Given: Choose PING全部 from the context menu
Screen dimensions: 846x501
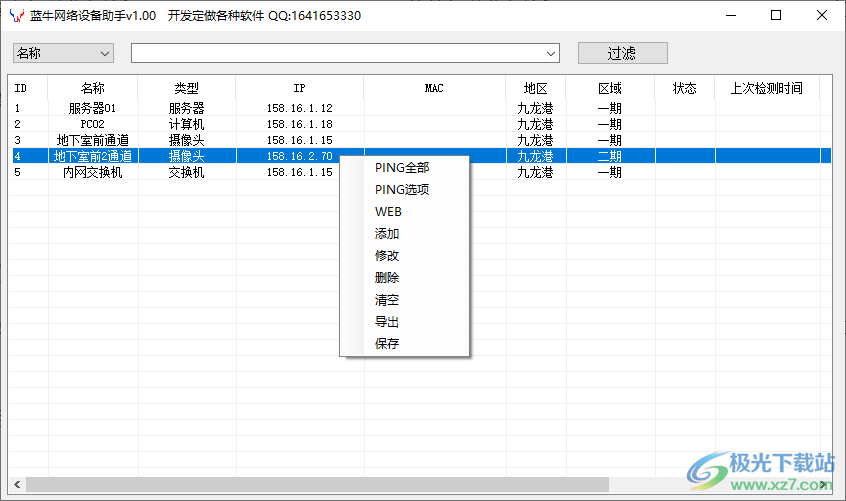Looking at the screenshot, I should pyautogui.click(x=402, y=168).
